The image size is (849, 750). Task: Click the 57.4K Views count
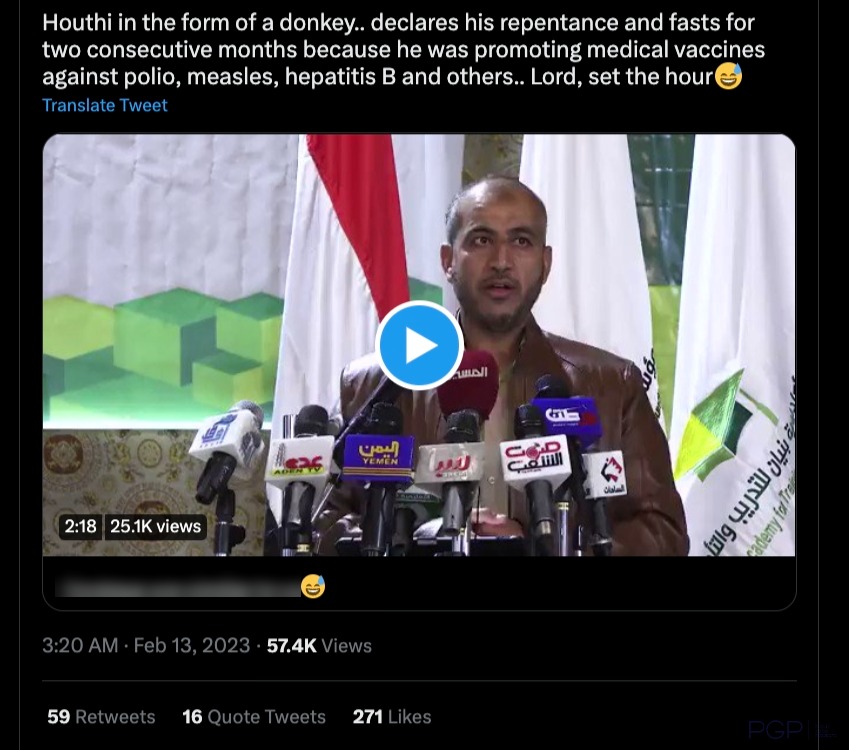click(319, 645)
